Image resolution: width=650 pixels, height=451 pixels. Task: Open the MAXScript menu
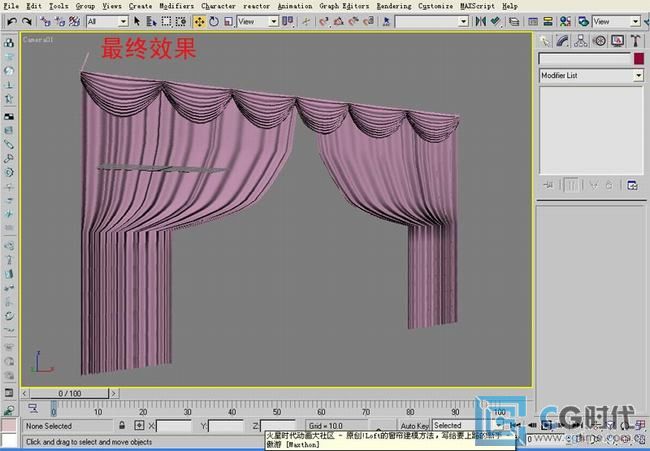[x=477, y=6]
